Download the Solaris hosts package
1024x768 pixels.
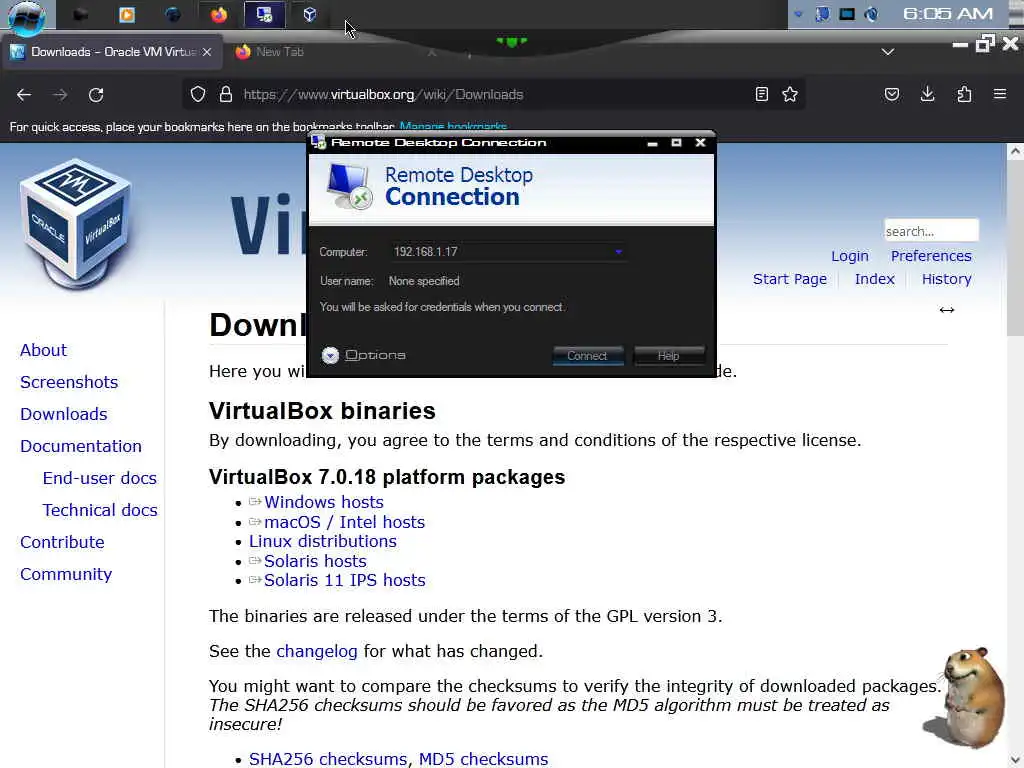315,561
